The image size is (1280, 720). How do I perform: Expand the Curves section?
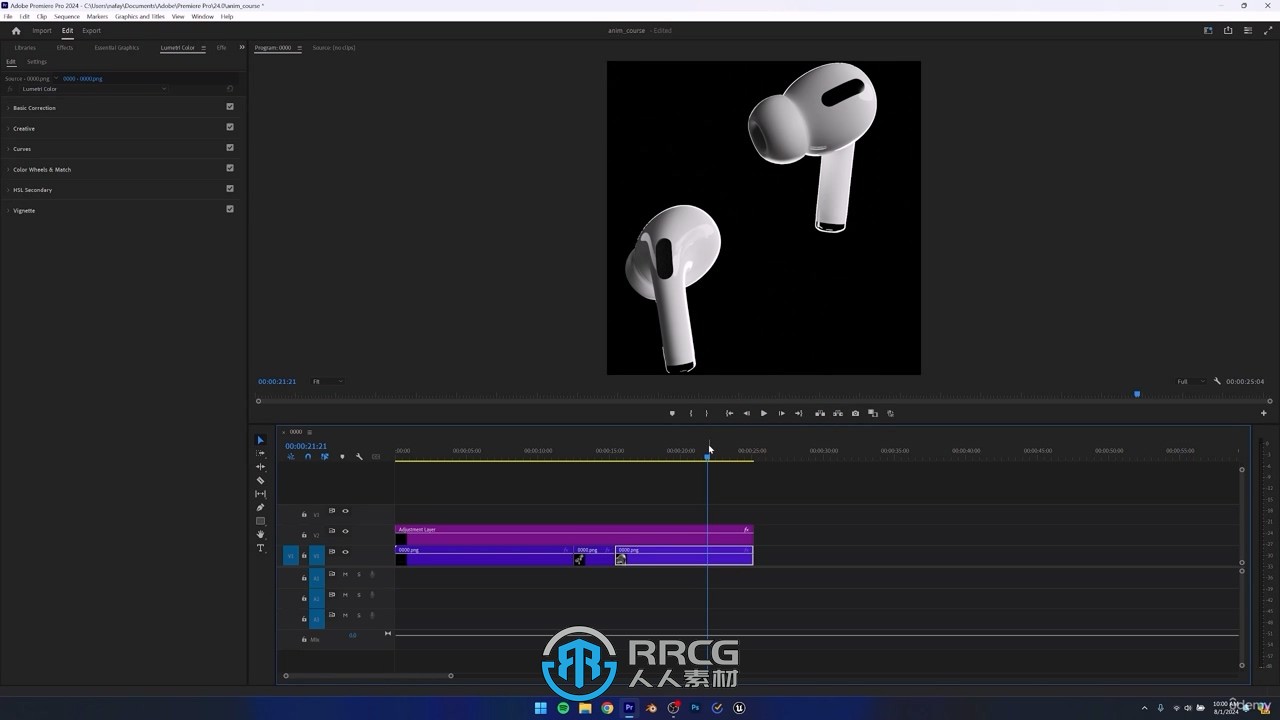point(8,149)
